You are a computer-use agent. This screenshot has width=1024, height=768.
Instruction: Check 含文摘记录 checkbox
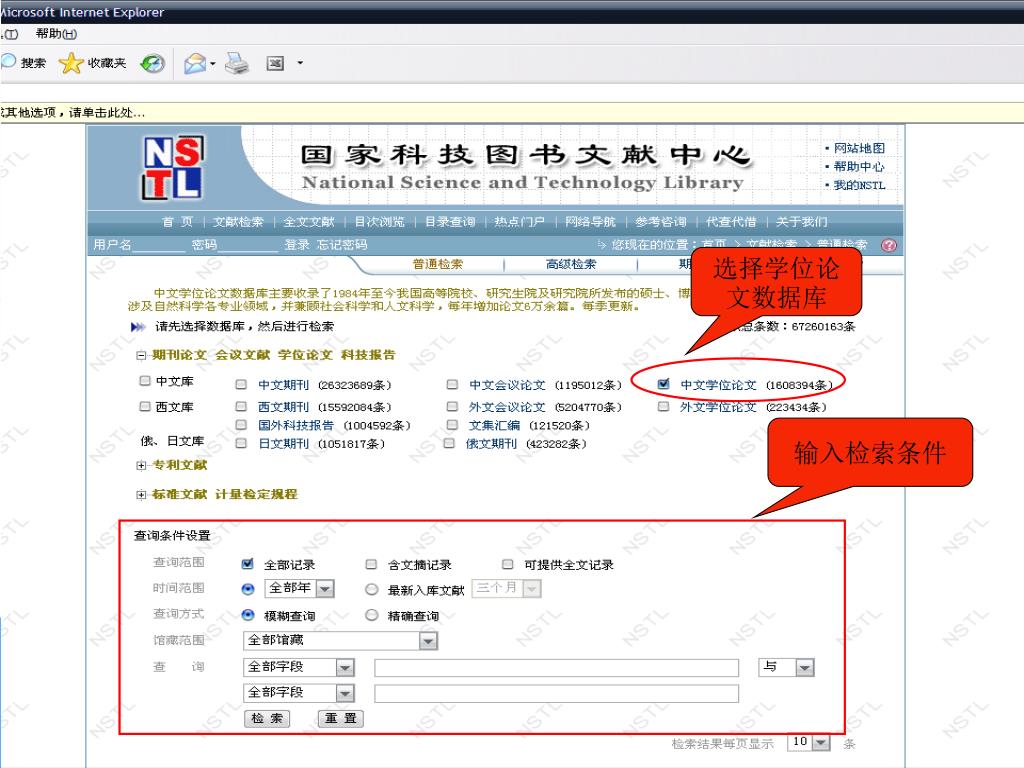tap(371, 564)
